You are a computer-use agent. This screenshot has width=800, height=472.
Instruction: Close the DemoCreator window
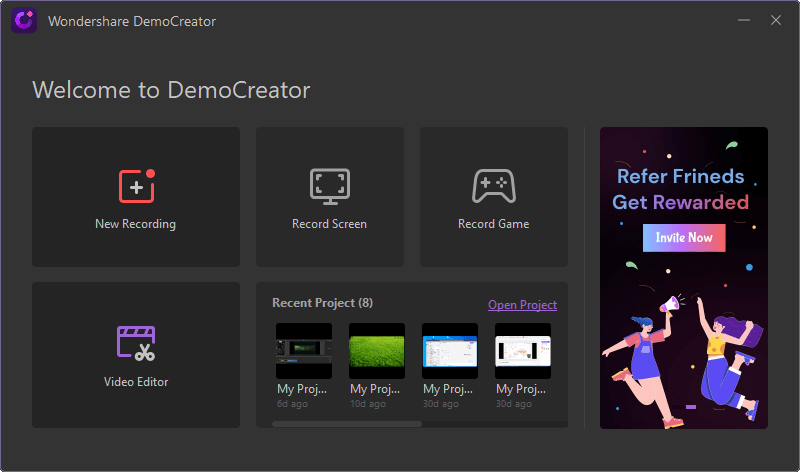click(x=776, y=20)
